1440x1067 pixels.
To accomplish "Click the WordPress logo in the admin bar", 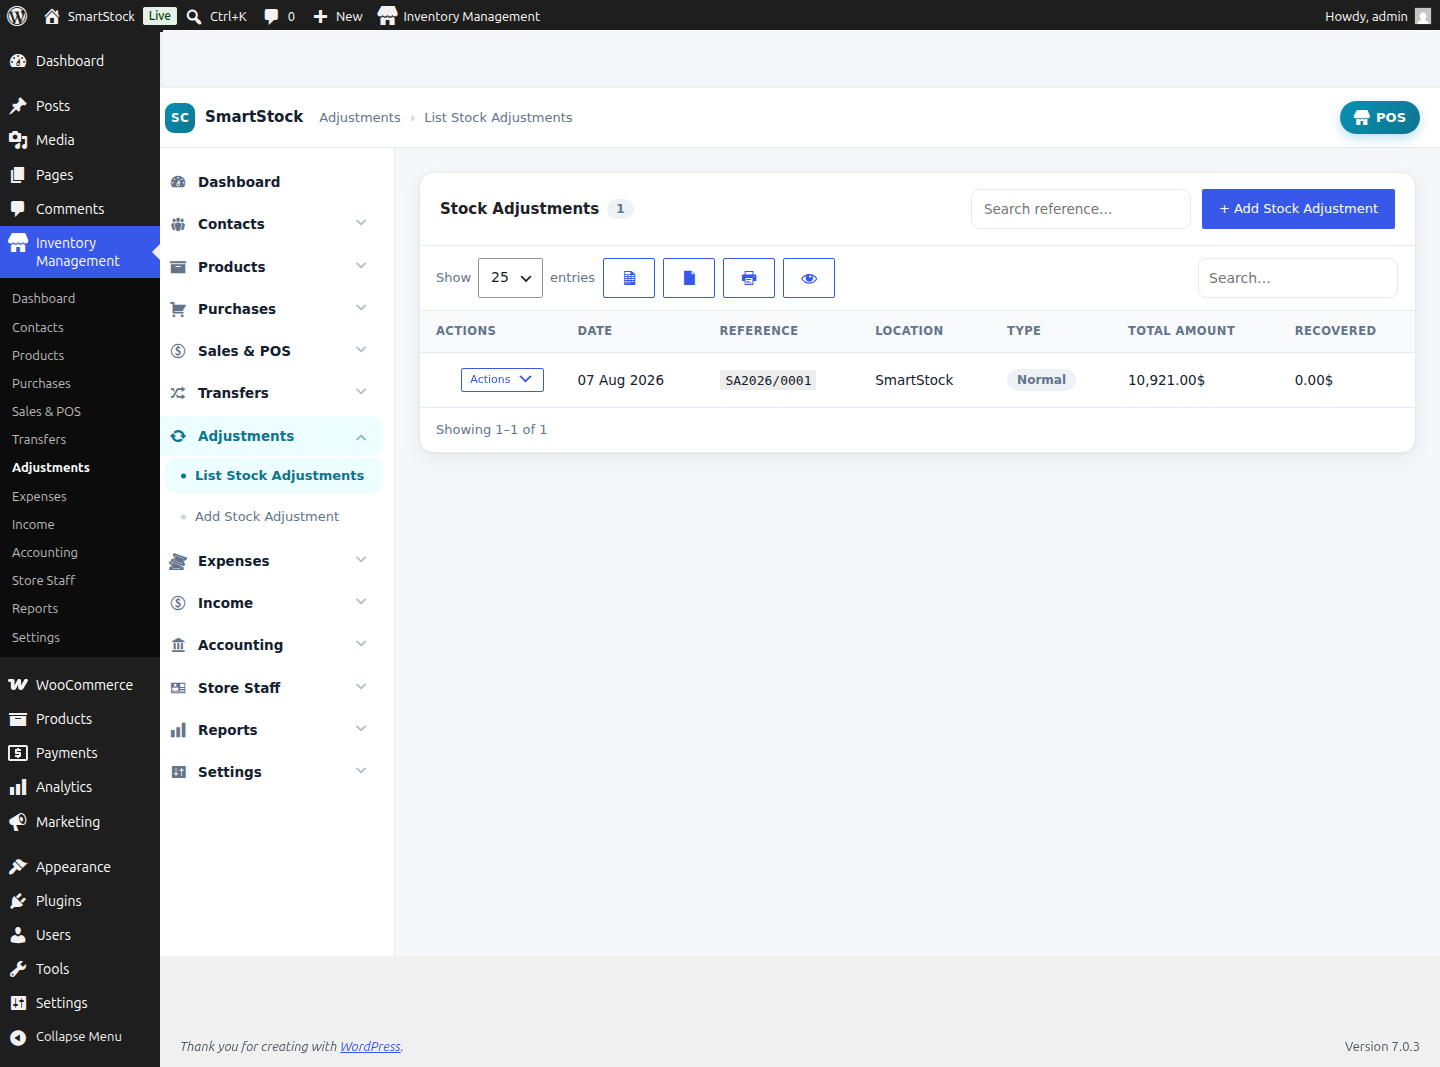I will click(17, 16).
